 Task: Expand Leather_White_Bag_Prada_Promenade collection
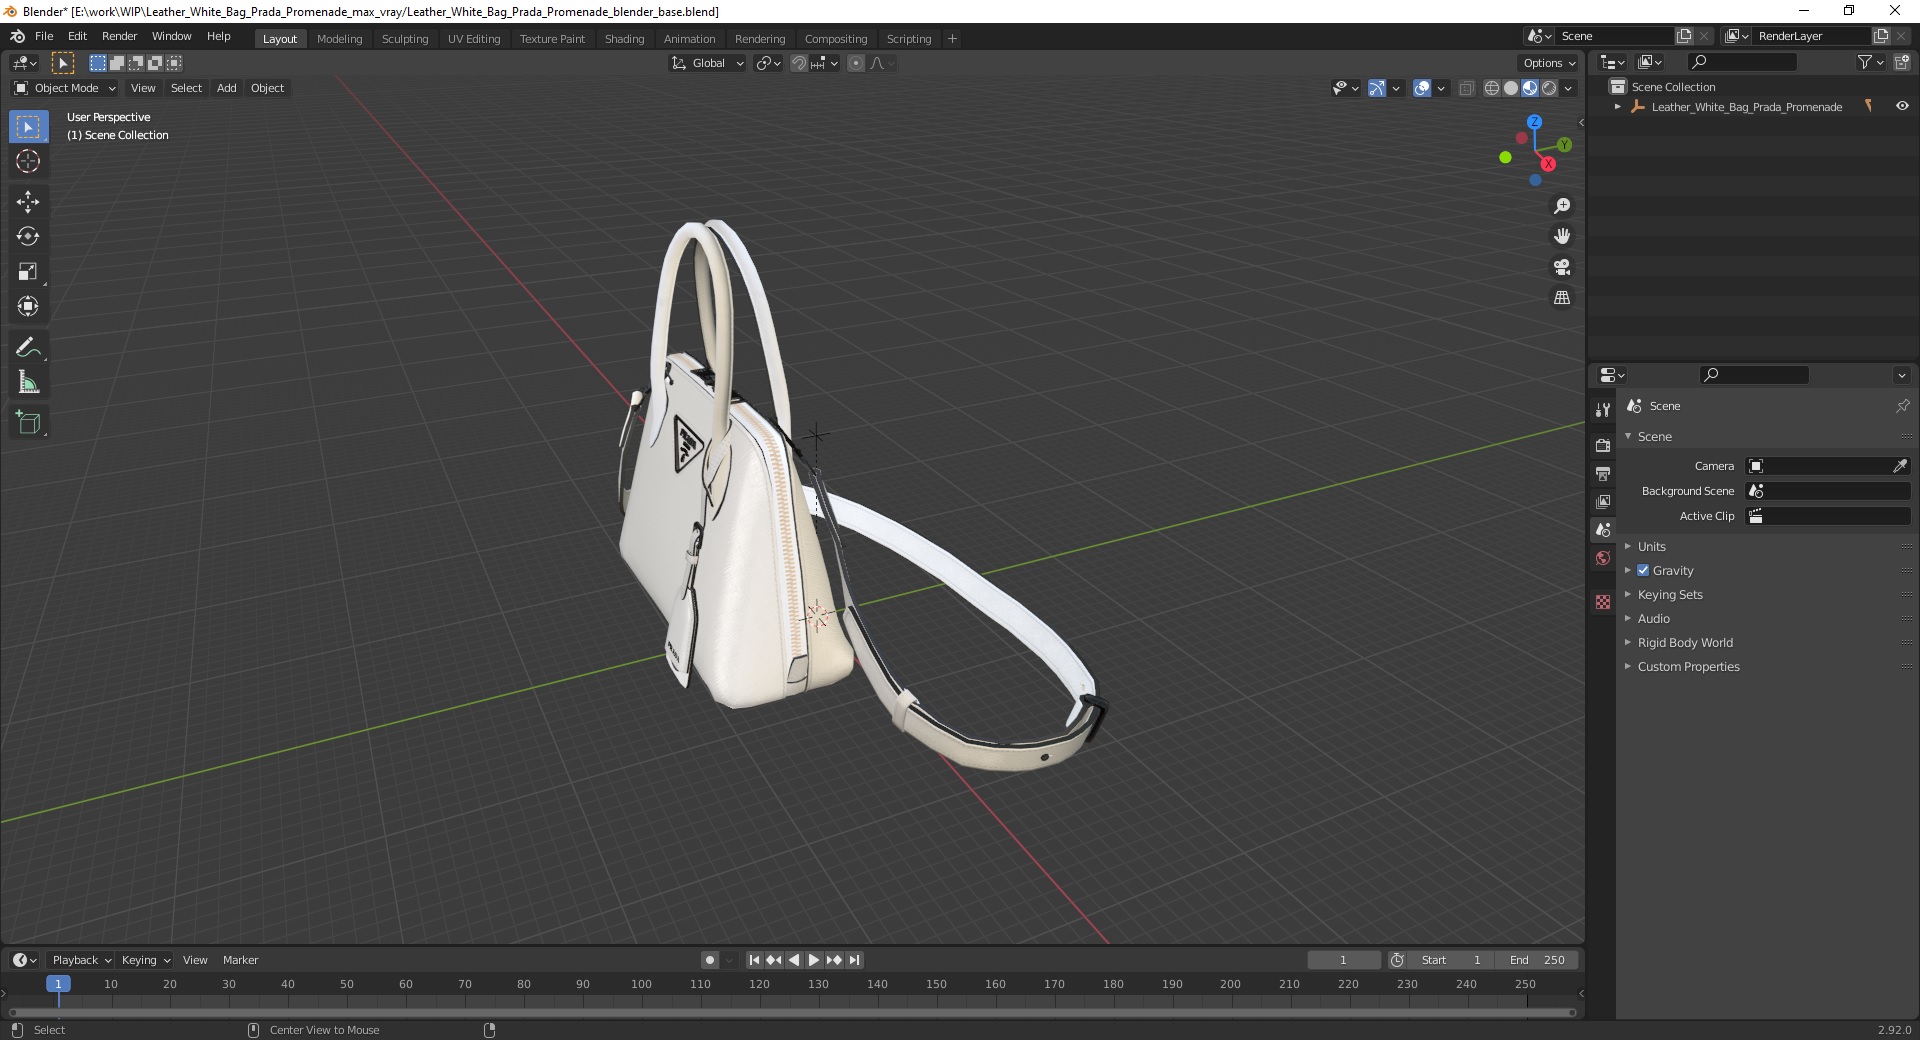tap(1618, 106)
